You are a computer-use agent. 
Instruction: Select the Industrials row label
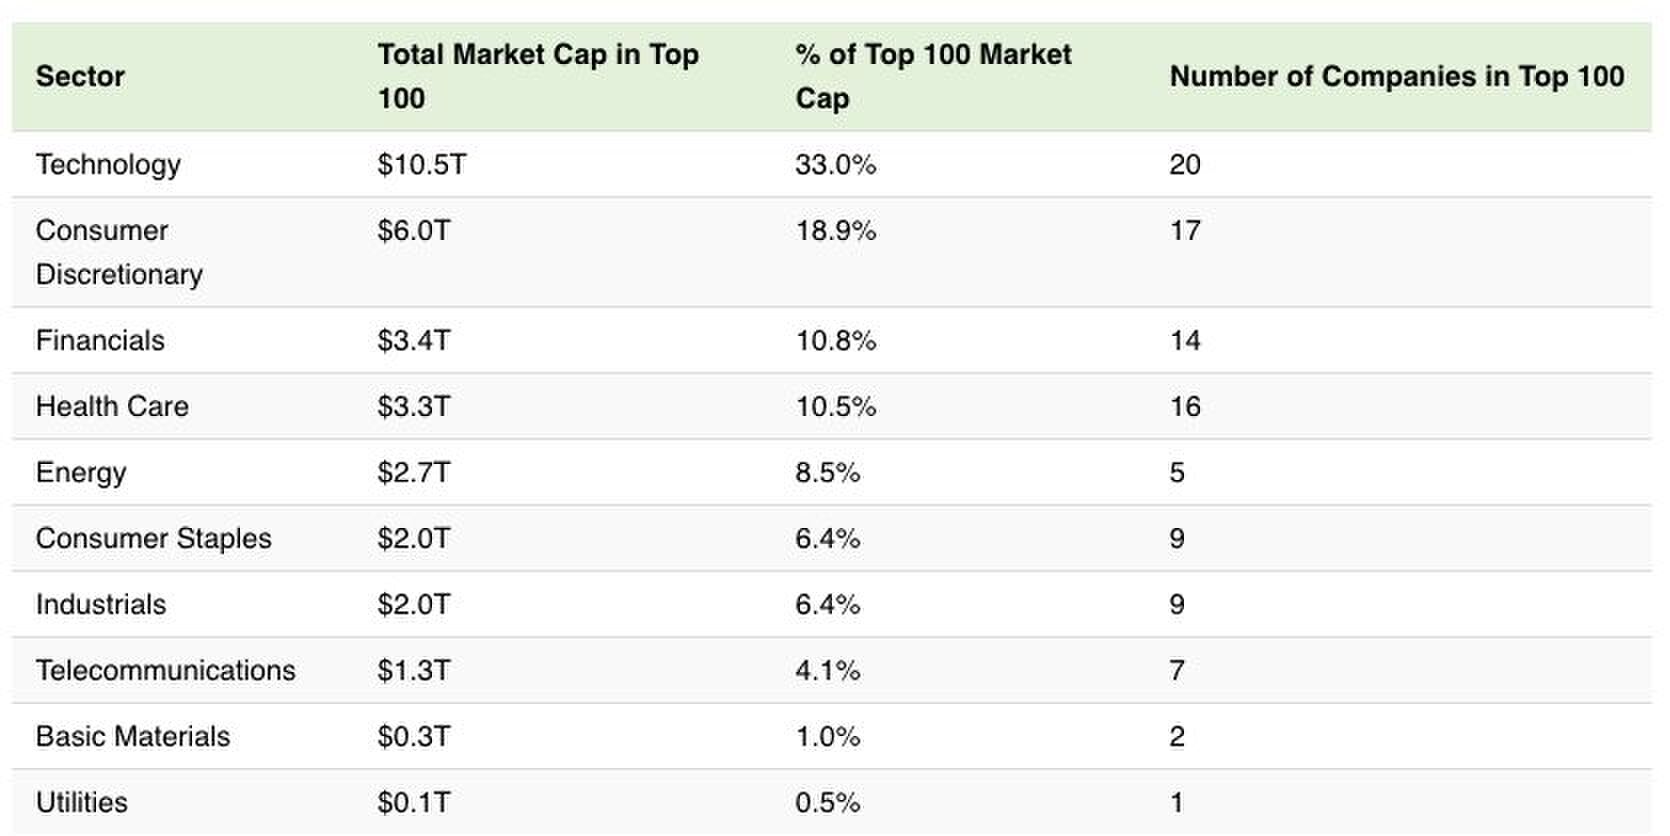(x=101, y=604)
